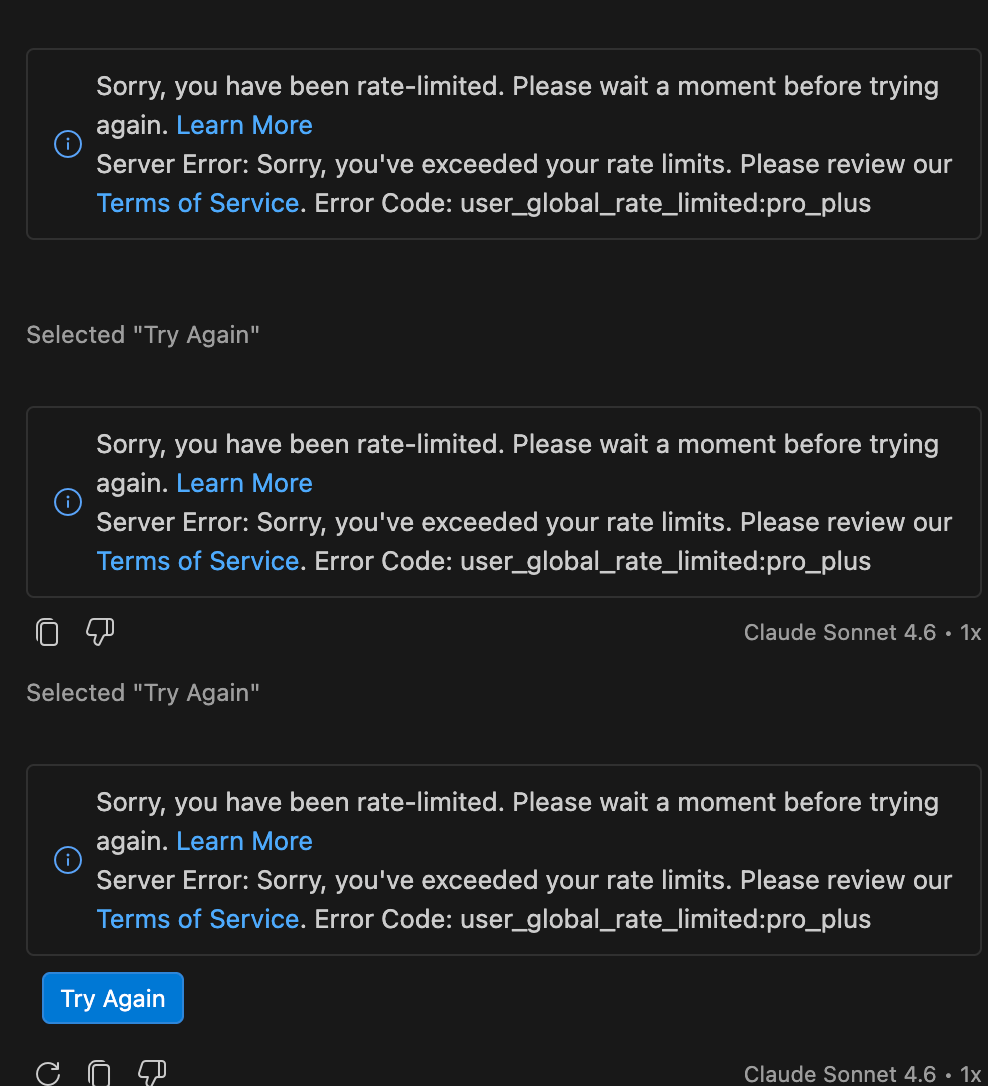
Task: Click the Claude Sonnet 4.6 label at the bottom
Action: pos(839,1075)
